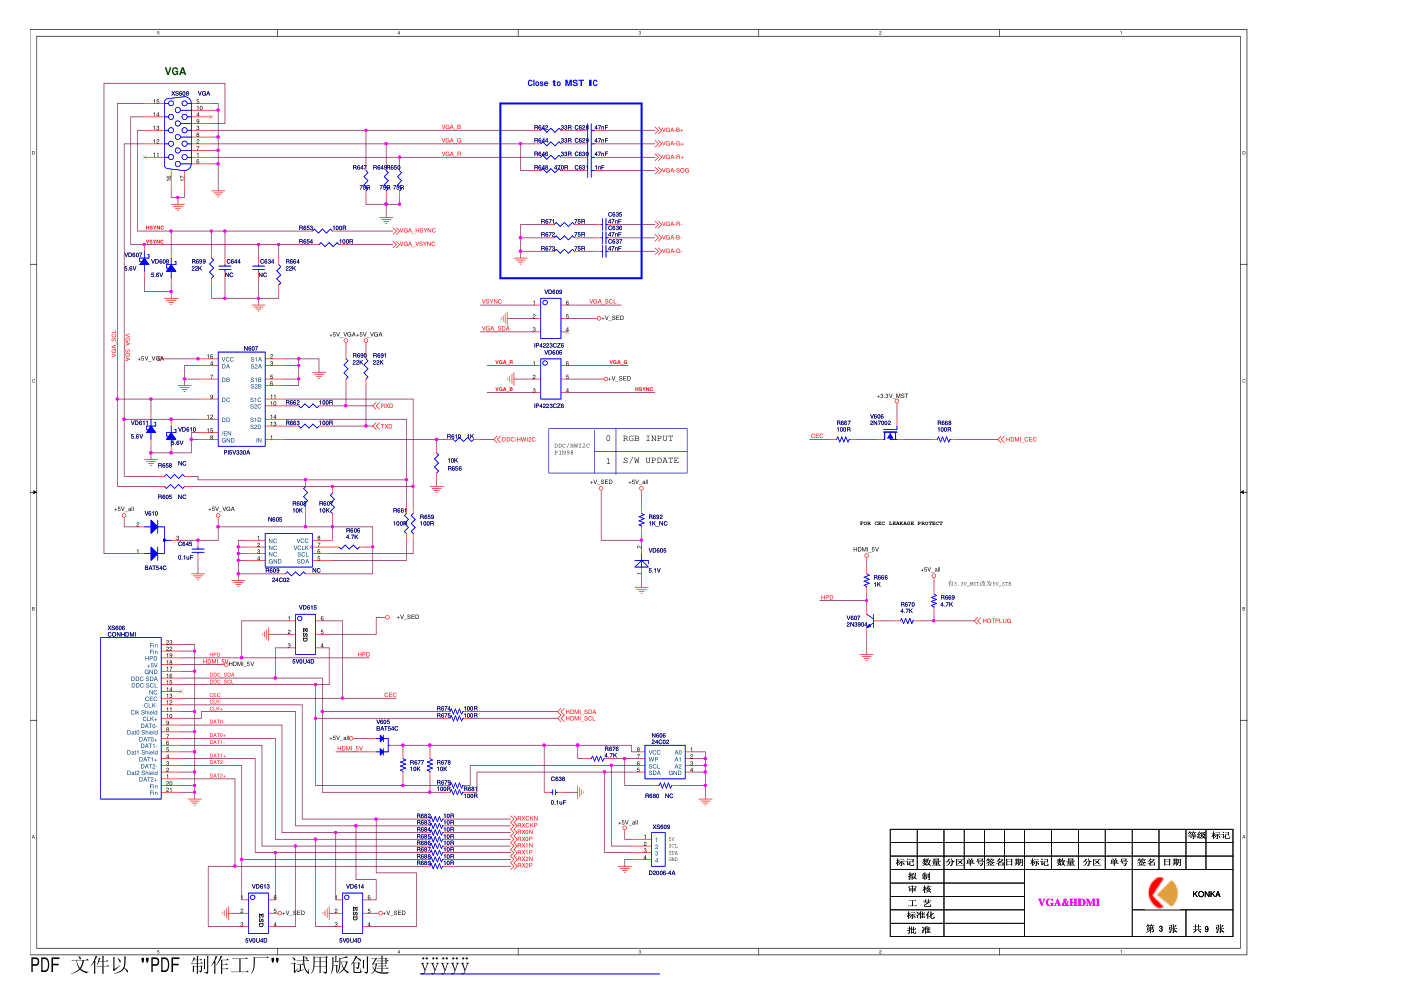Select the S/W UPDATE table cell
The image size is (1402, 992).
(x=650, y=461)
